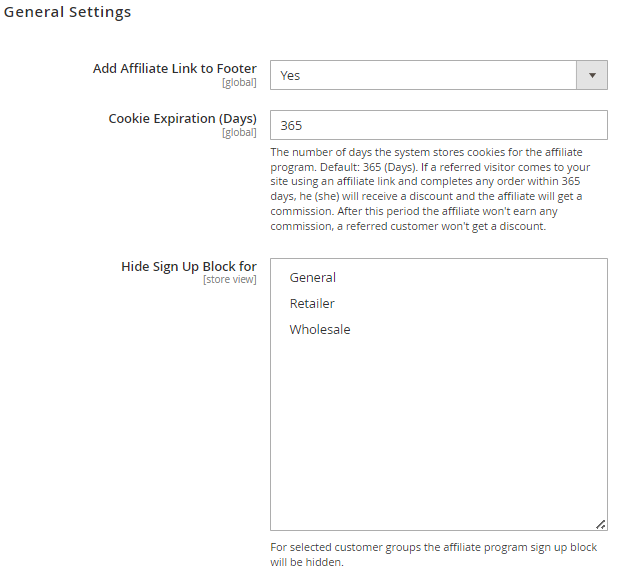Click the 'Yes' value in the footer link select
619x585 pixels.
coord(290,75)
